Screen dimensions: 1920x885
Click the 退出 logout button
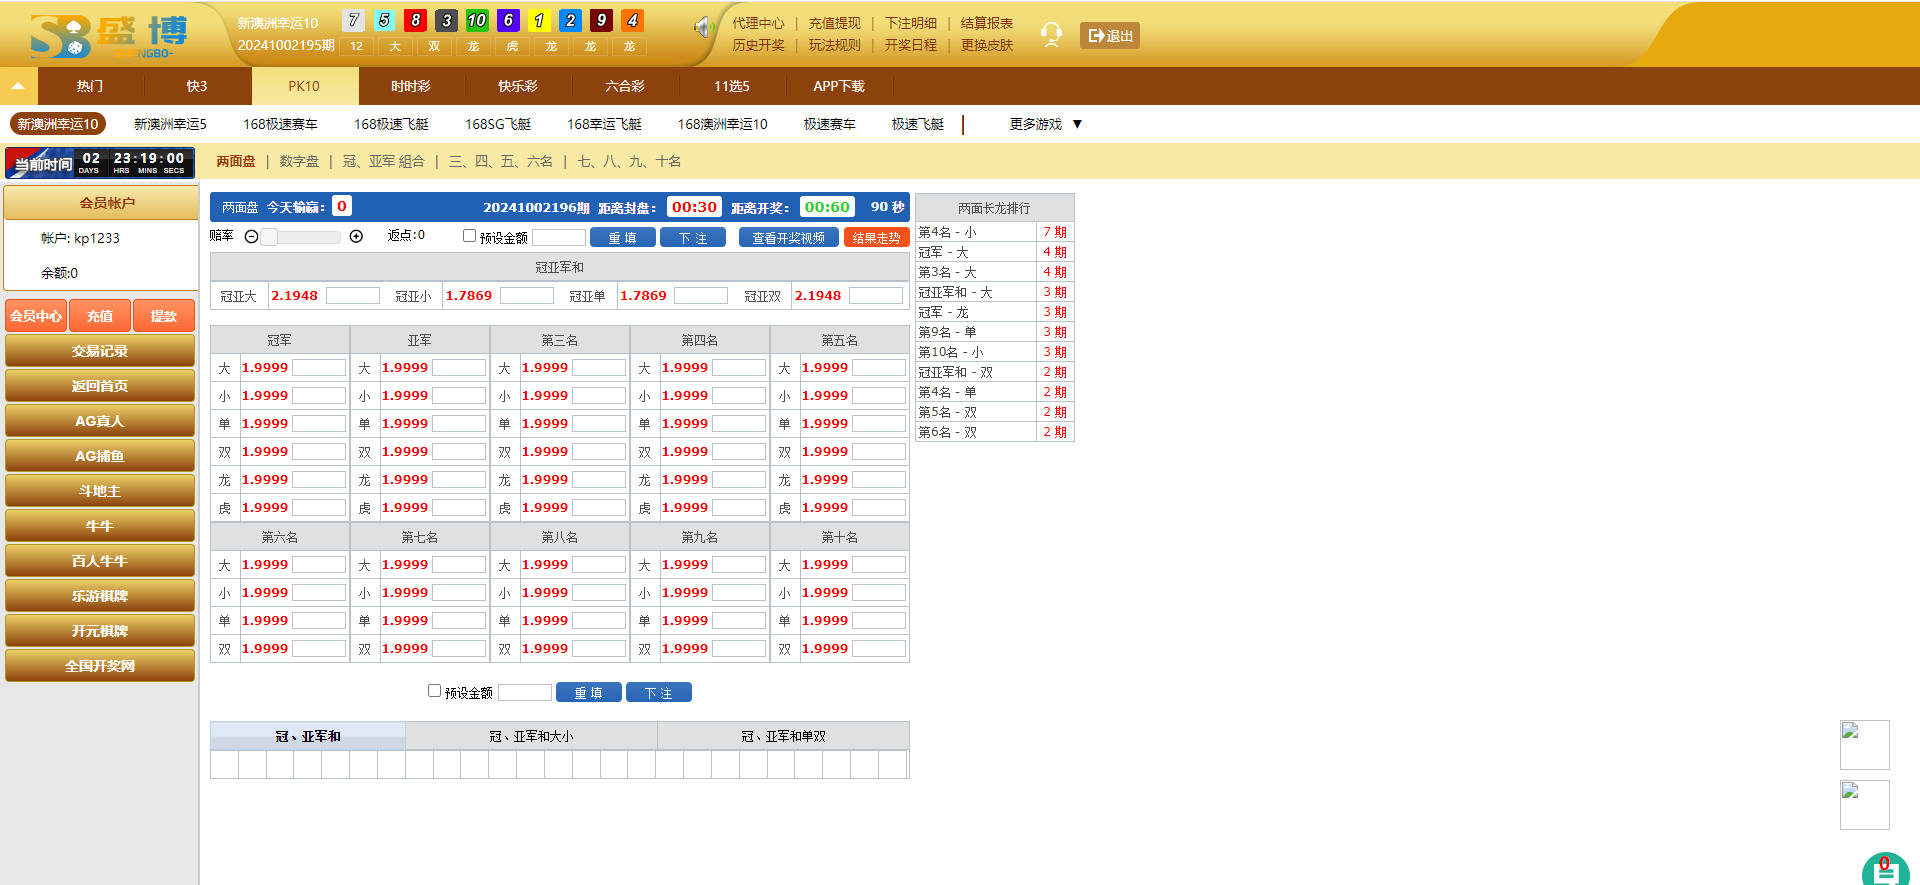[x=1109, y=36]
